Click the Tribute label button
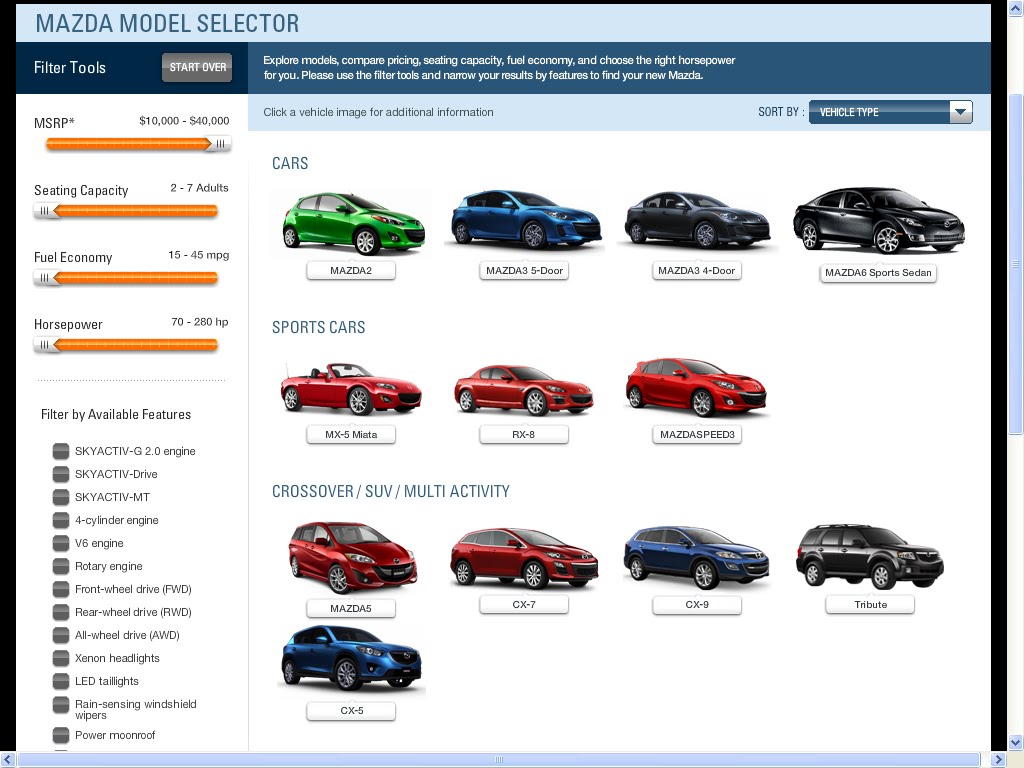 (870, 605)
